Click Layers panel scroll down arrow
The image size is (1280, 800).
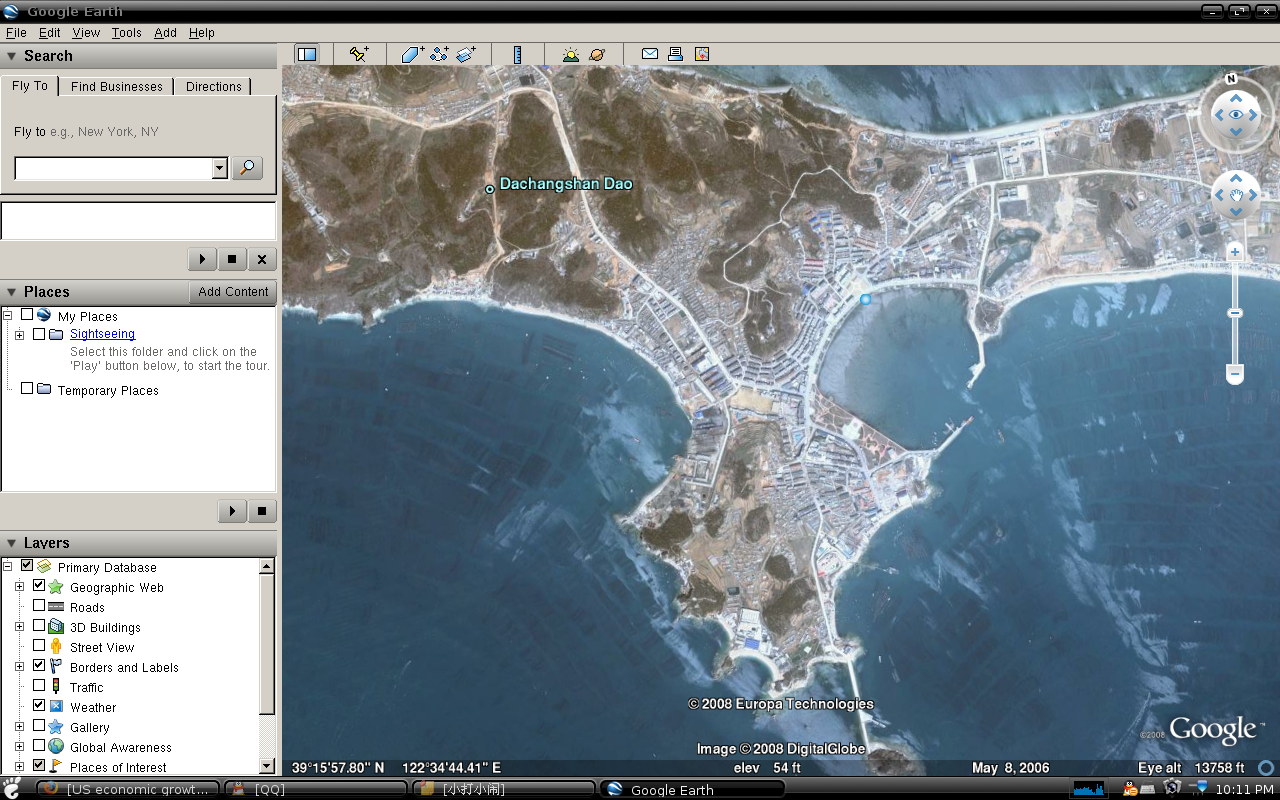267,766
